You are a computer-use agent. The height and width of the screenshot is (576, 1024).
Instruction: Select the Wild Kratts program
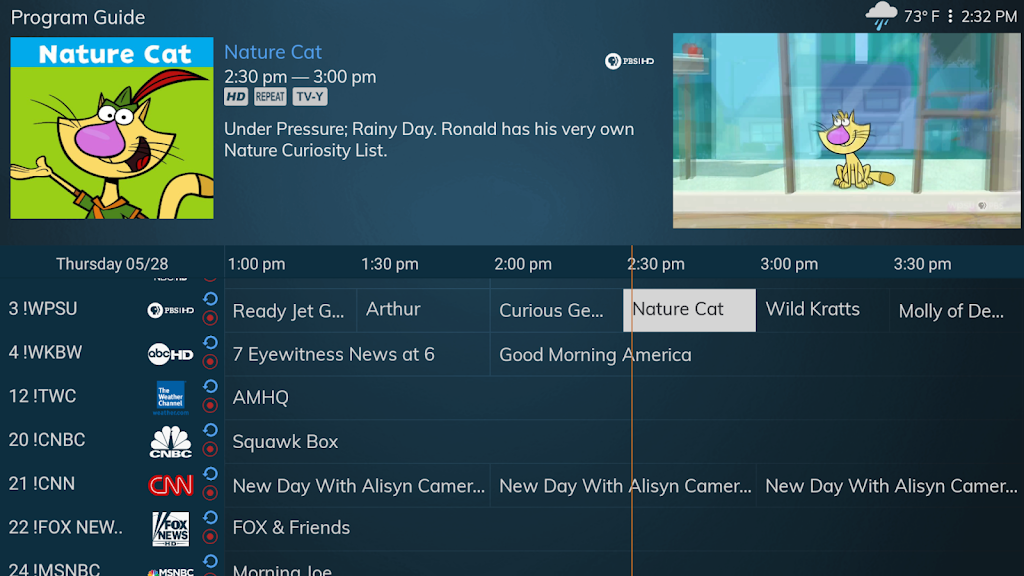[822, 310]
